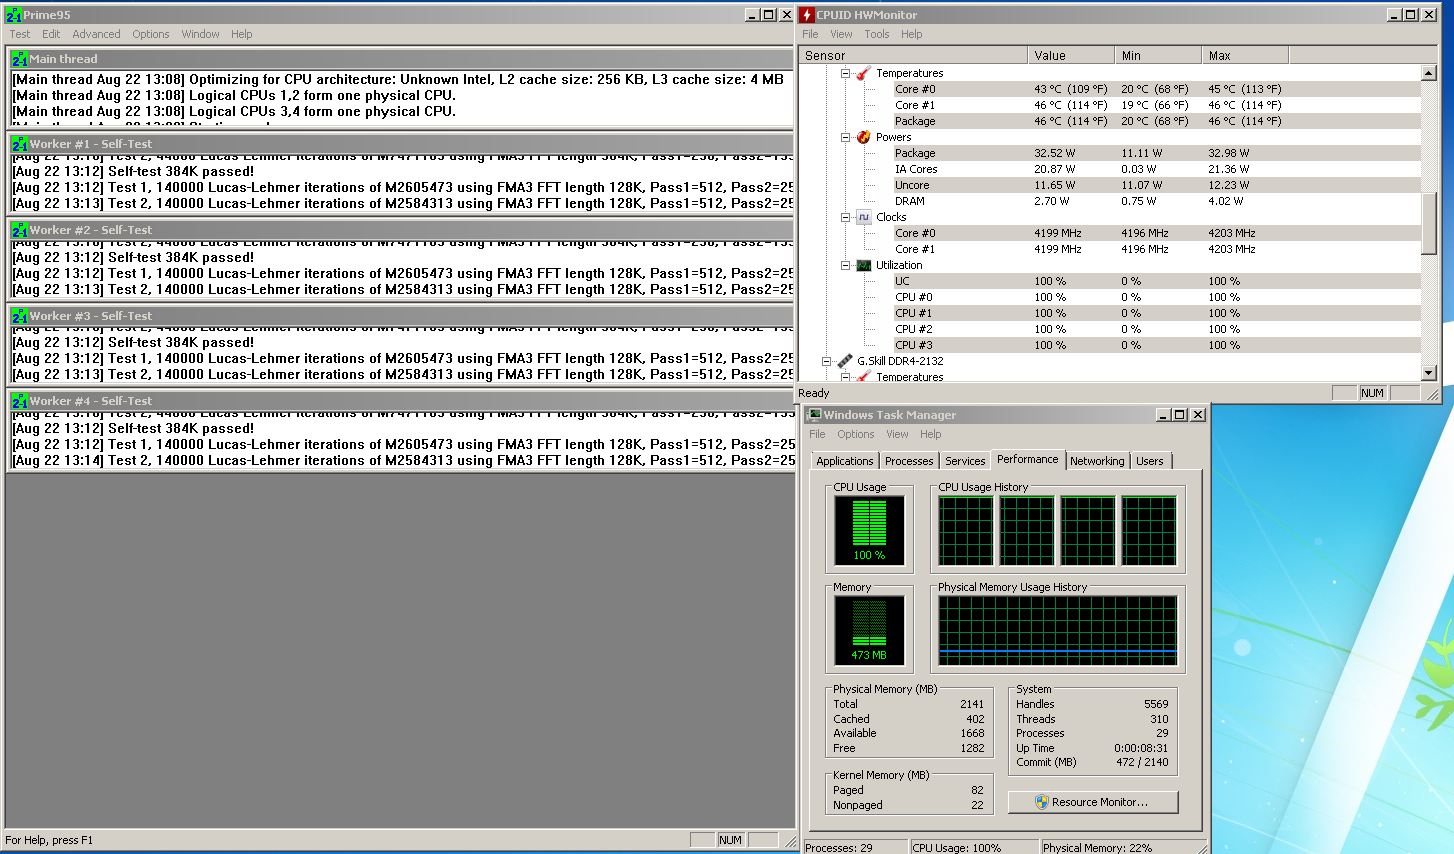Activate the Worker #1 - Self-Test title bar
Screen dimensions: 1454x854
[x=400, y=144]
